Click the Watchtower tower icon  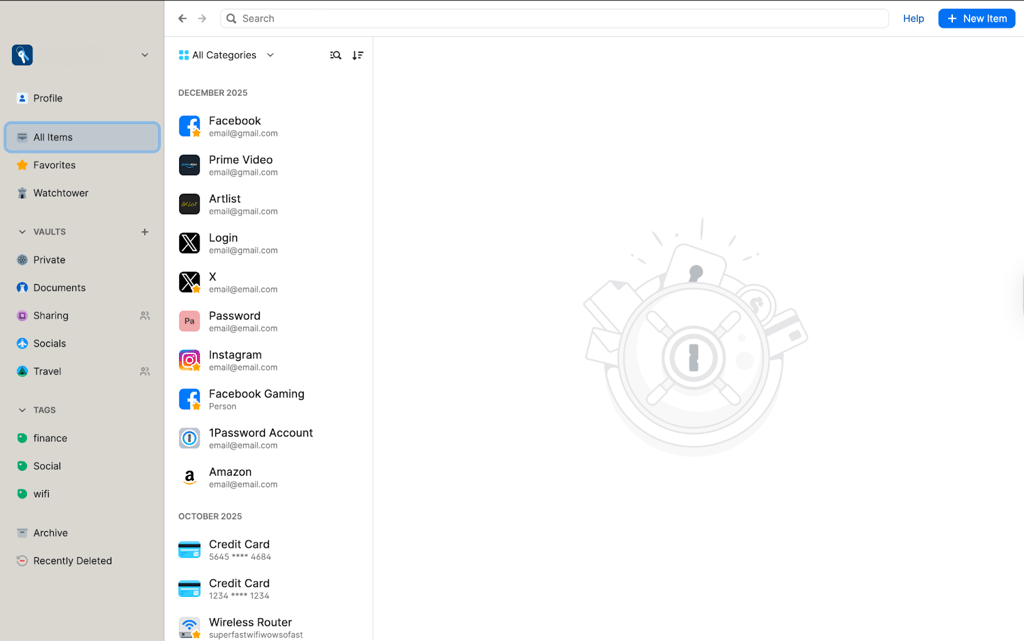click(22, 193)
